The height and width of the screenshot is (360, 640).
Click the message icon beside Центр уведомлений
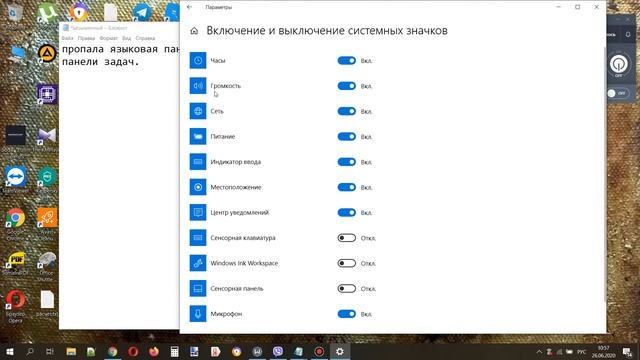(x=198, y=212)
